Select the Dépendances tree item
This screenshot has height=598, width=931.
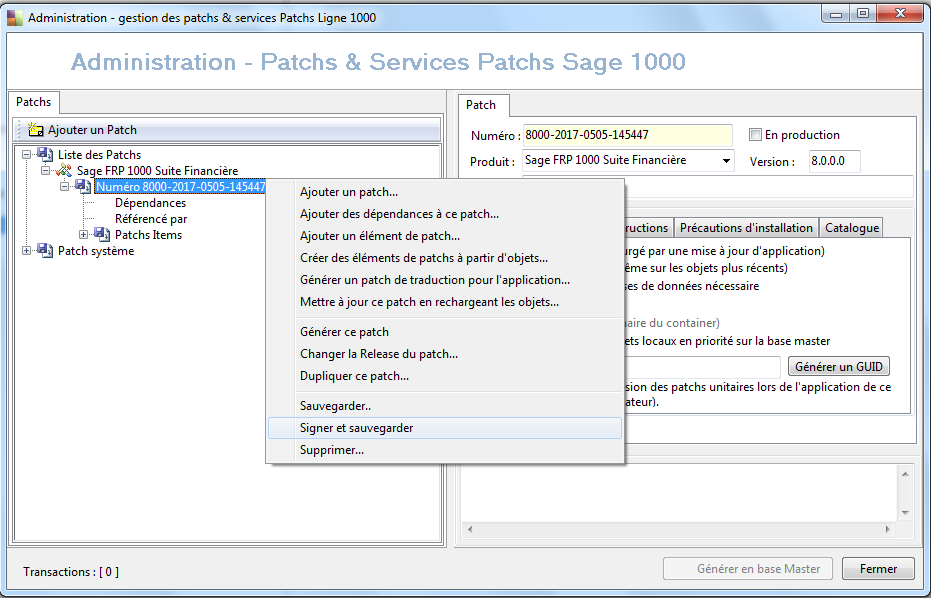[x=150, y=203]
